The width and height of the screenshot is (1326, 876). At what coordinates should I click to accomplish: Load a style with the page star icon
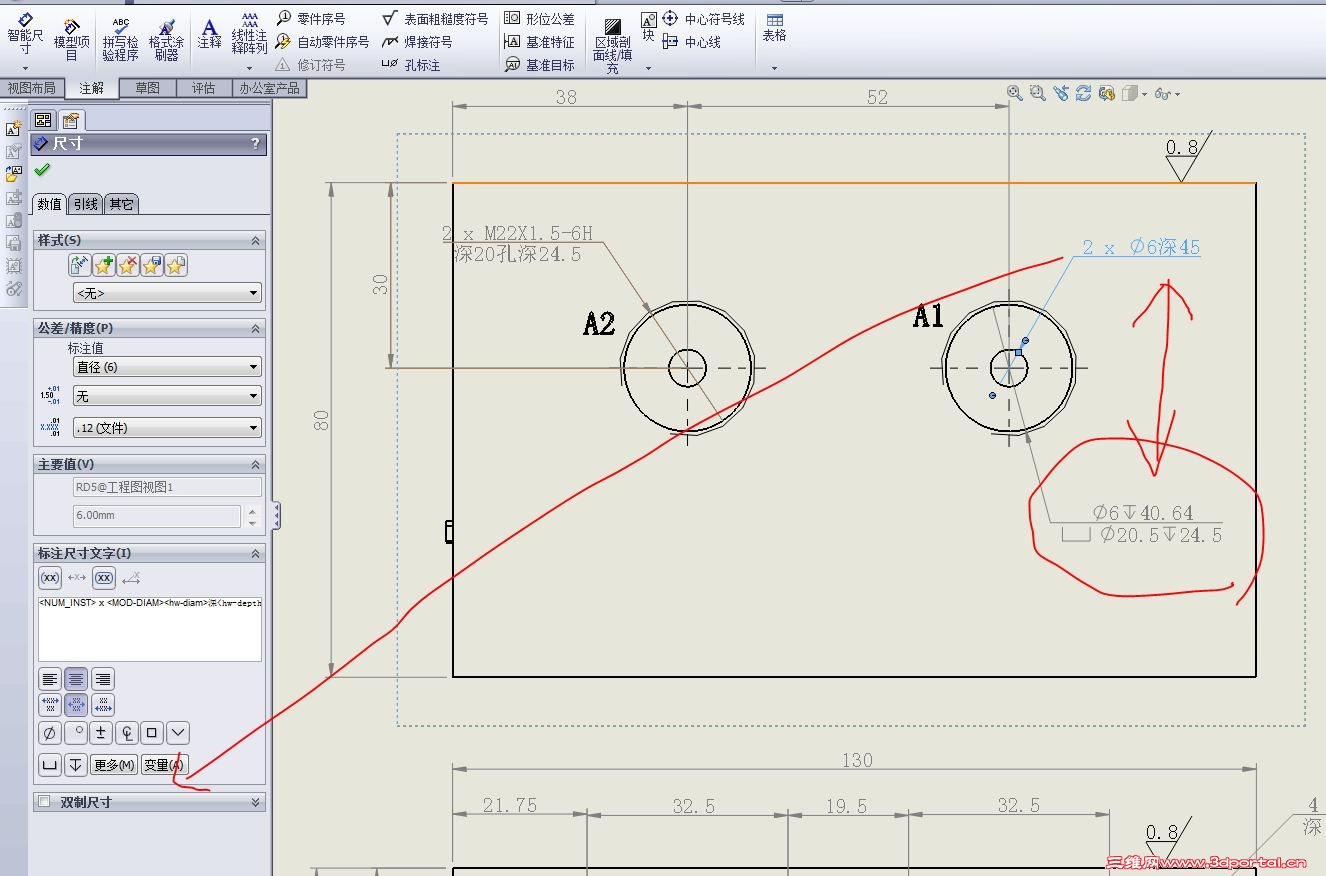click(x=176, y=266)
